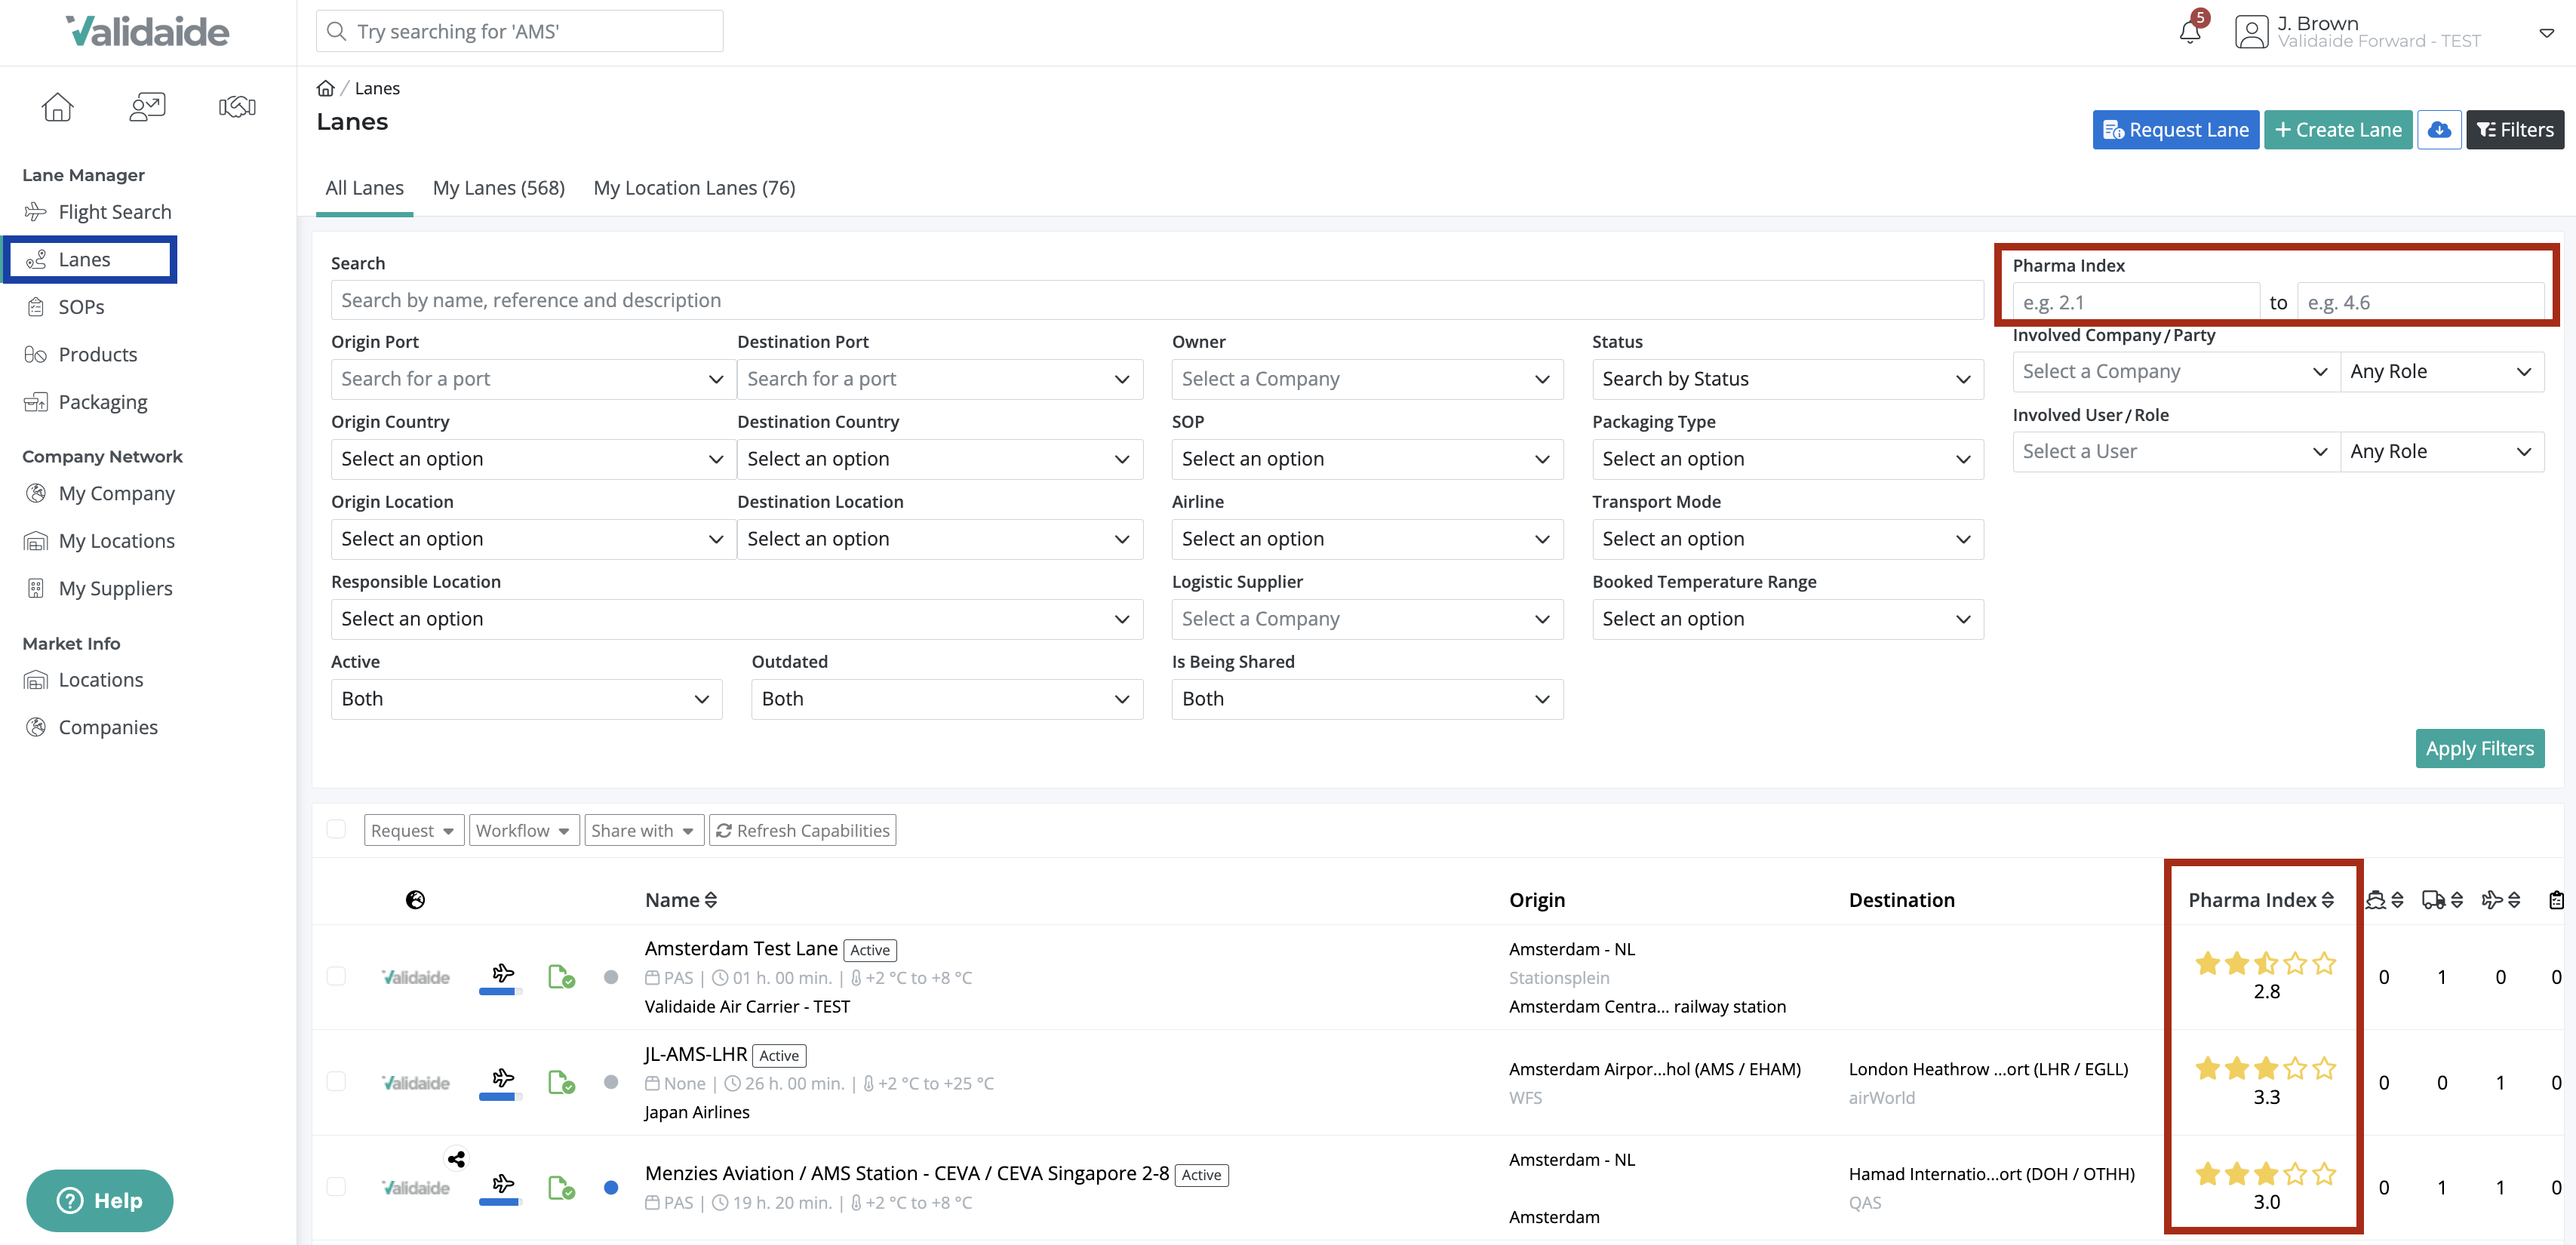Tick the checkbox on the Amsterdam Test Lane row
2576x1245 pixels.
pyautogui.click(x=336, y=977)
